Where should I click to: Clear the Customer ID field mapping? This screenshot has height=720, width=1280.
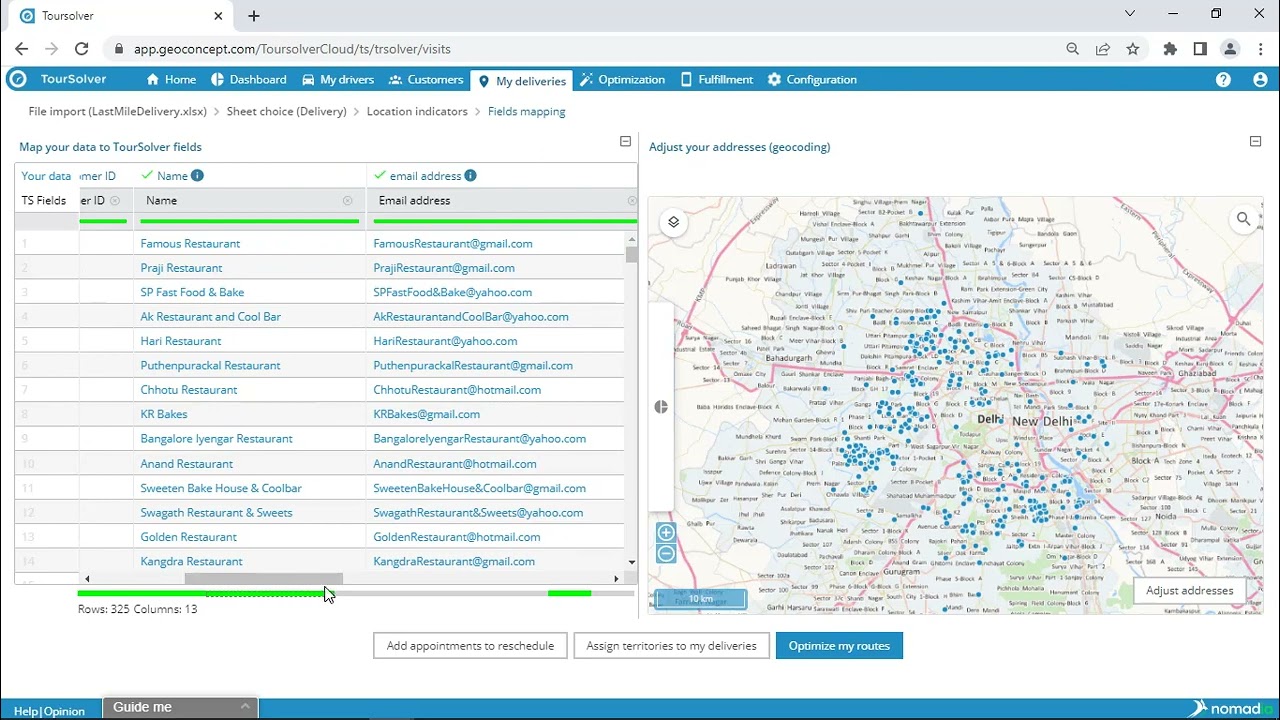click(115, 201)
